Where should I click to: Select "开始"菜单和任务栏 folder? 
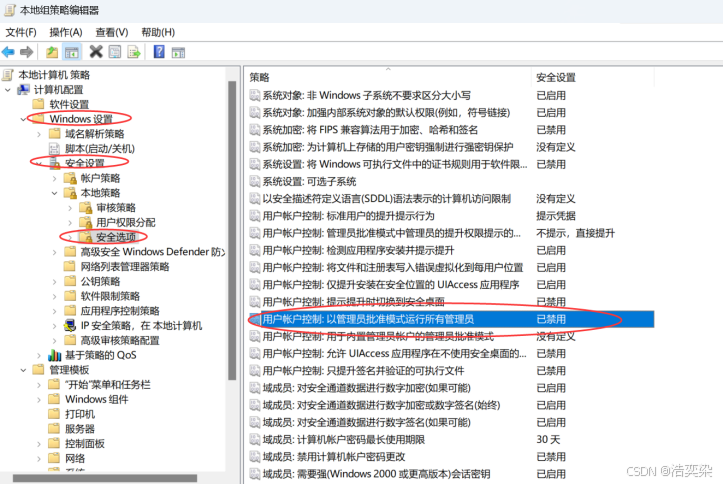107,384
